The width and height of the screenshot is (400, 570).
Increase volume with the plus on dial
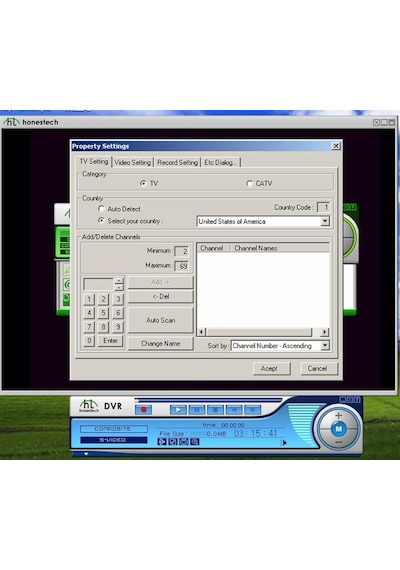point(339,415)
